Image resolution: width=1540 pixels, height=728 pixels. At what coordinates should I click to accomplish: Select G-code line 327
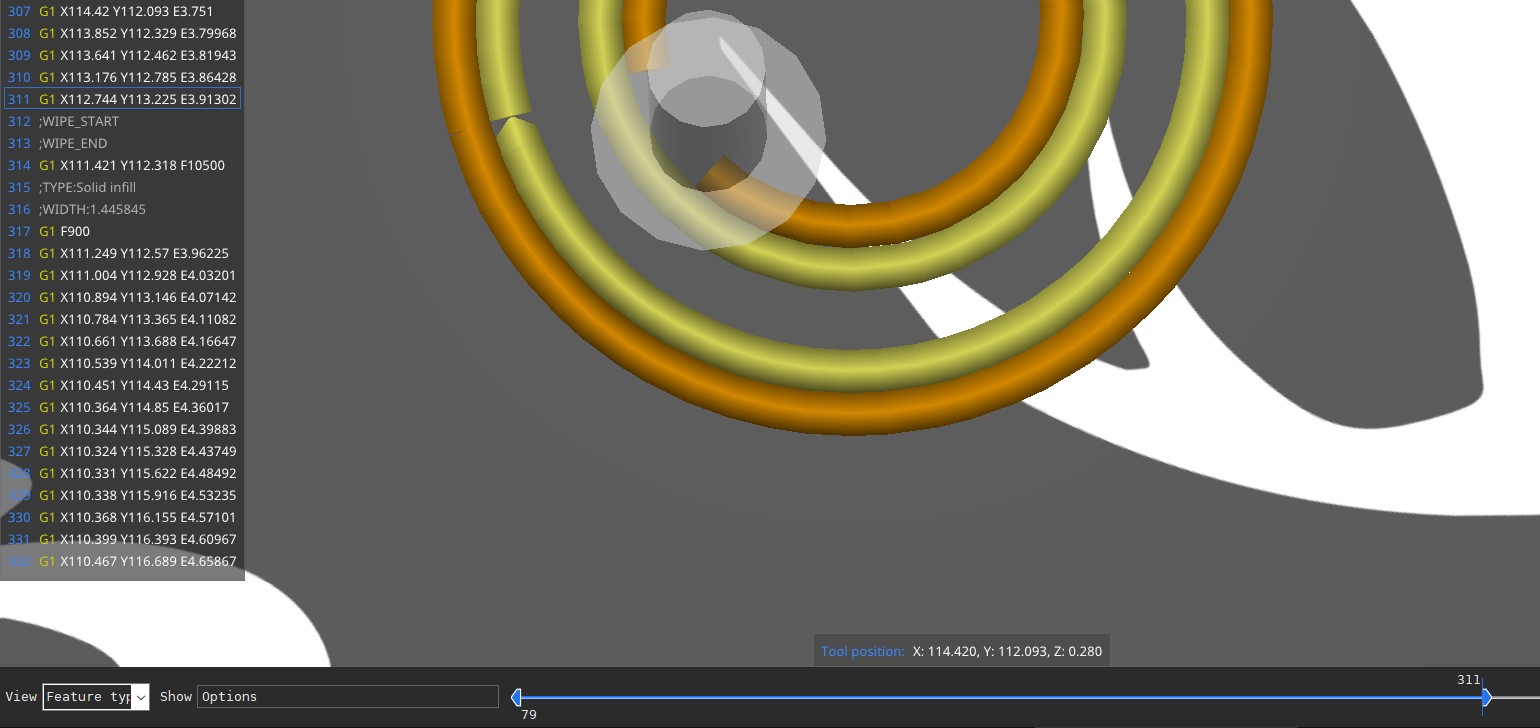tap(122, 451)
